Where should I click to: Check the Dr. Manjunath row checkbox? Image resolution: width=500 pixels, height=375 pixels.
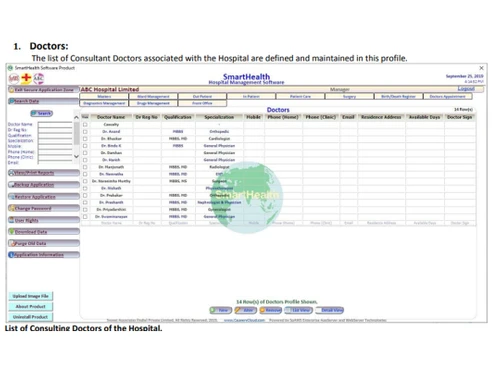click(85, 167)
